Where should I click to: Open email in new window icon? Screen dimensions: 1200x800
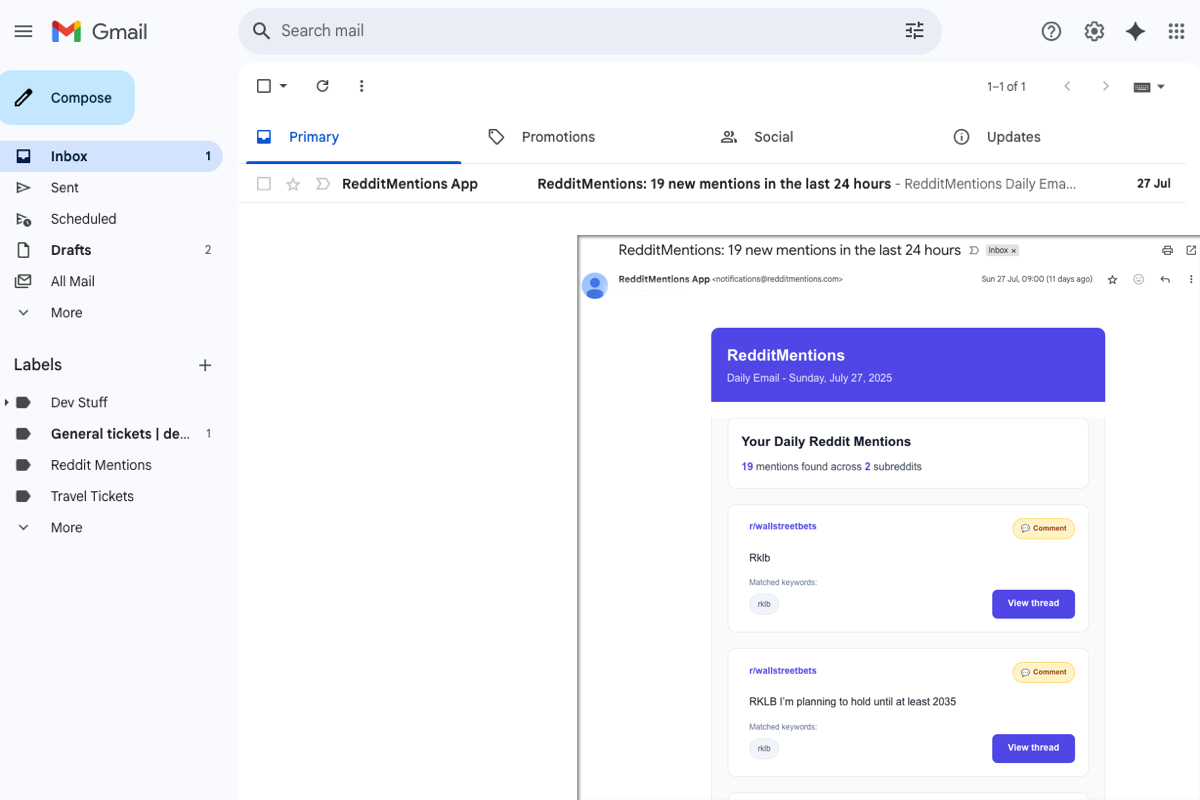tap(1191, 250)
